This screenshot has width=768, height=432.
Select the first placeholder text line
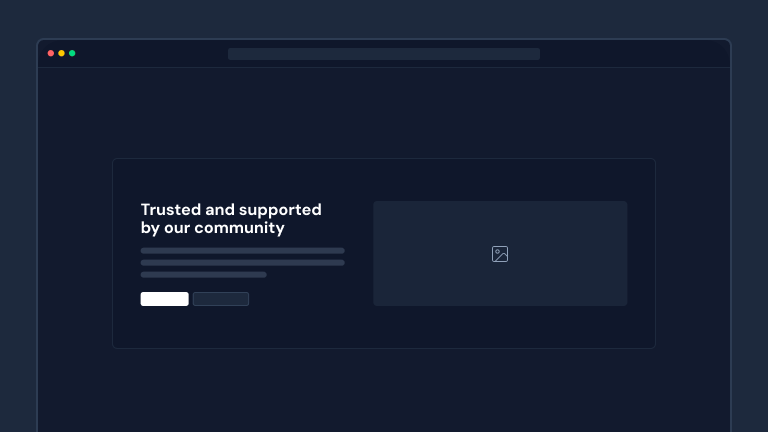(242, 251)
